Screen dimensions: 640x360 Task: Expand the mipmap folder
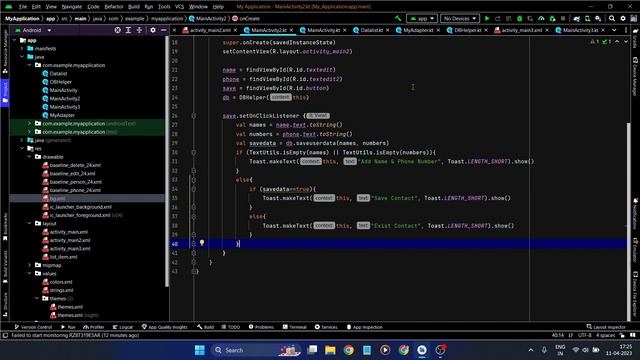[x=29, y=265]
